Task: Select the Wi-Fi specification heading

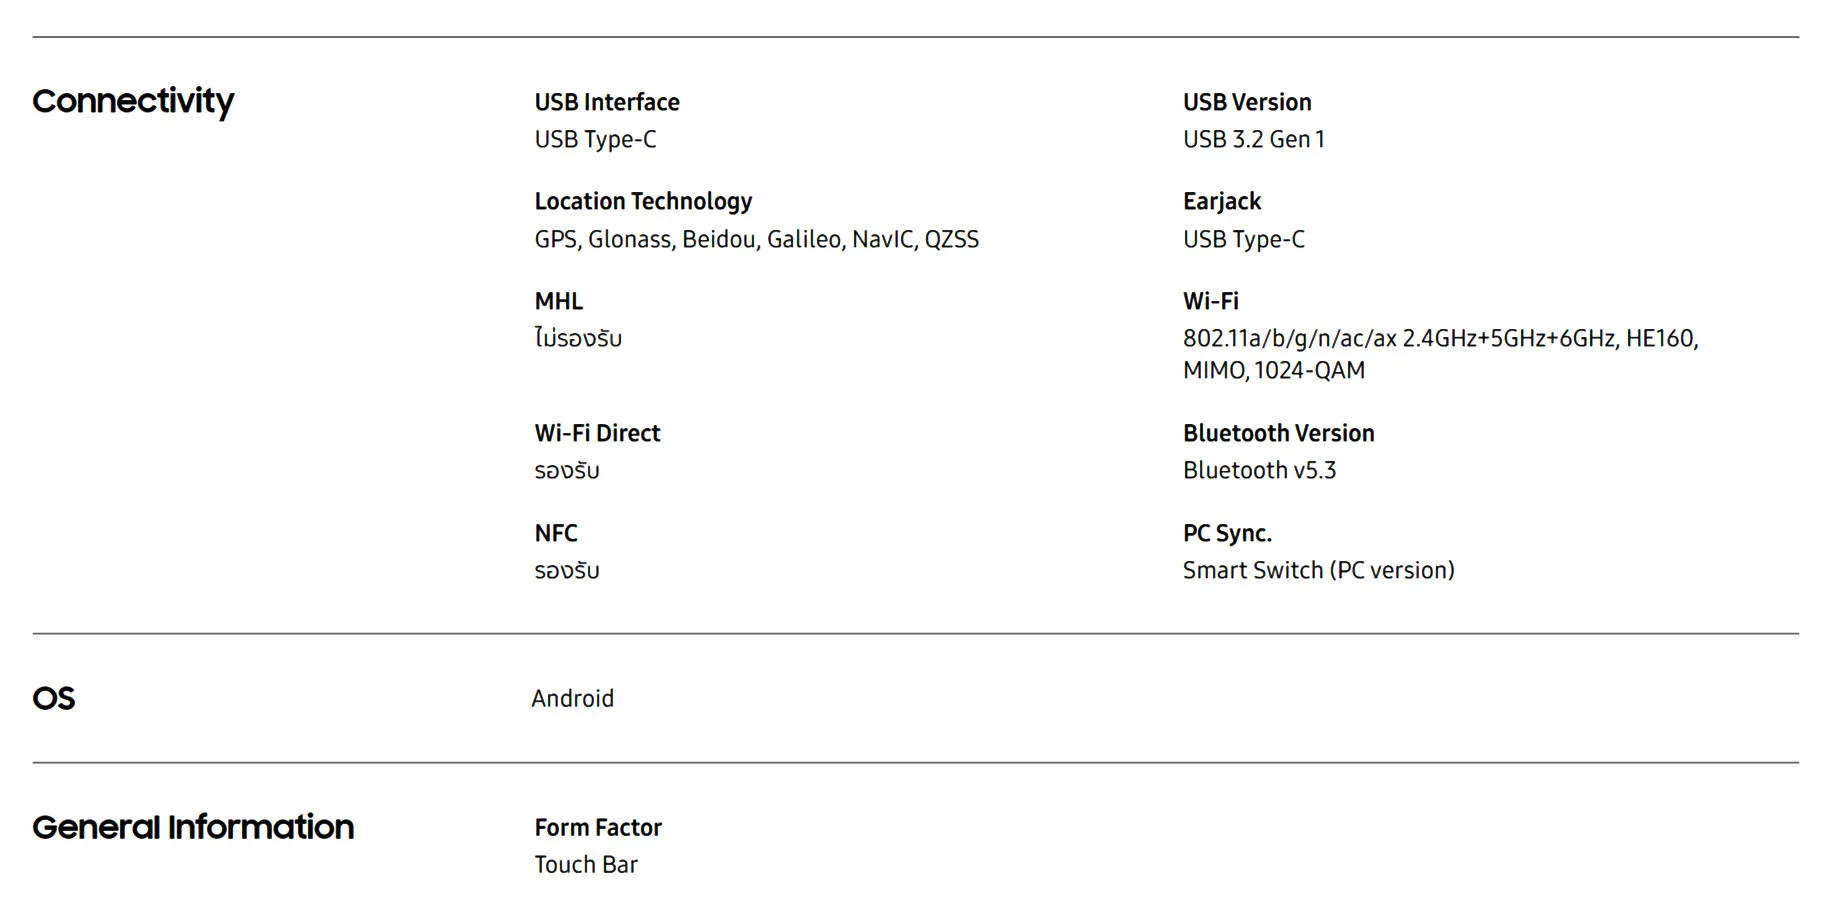Action: (x=1211, y=301)
